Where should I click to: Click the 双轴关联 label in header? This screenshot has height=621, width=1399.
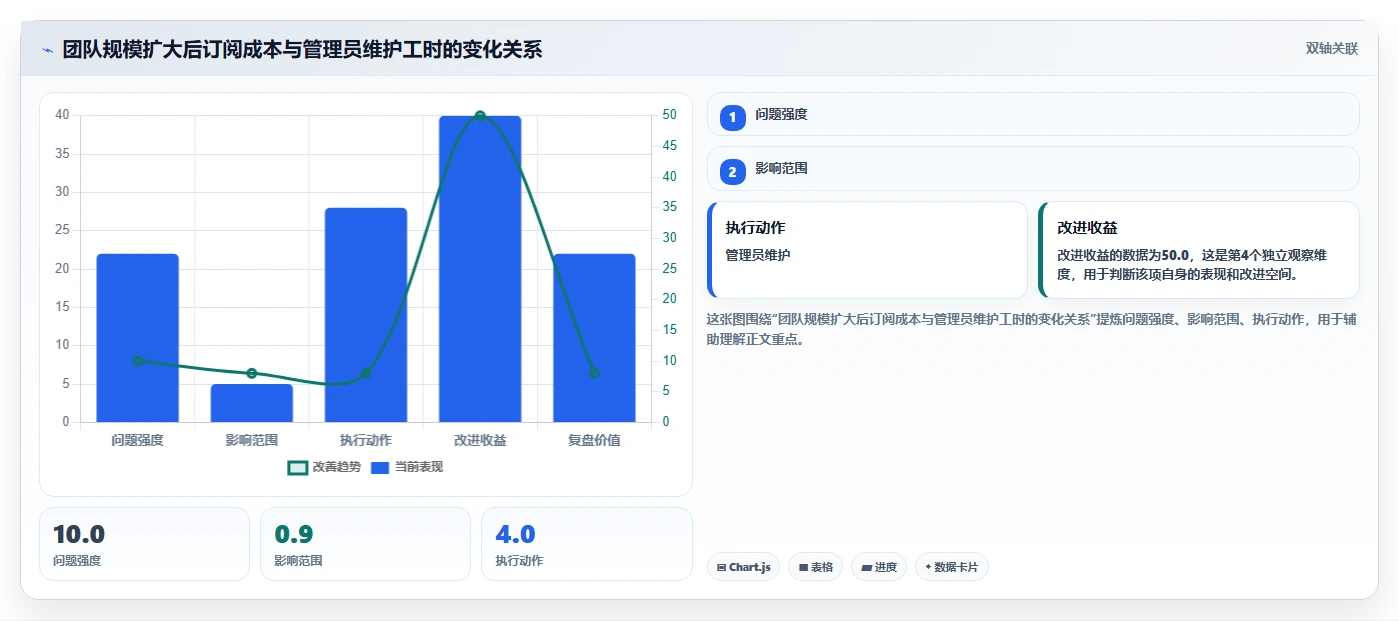1331,49
